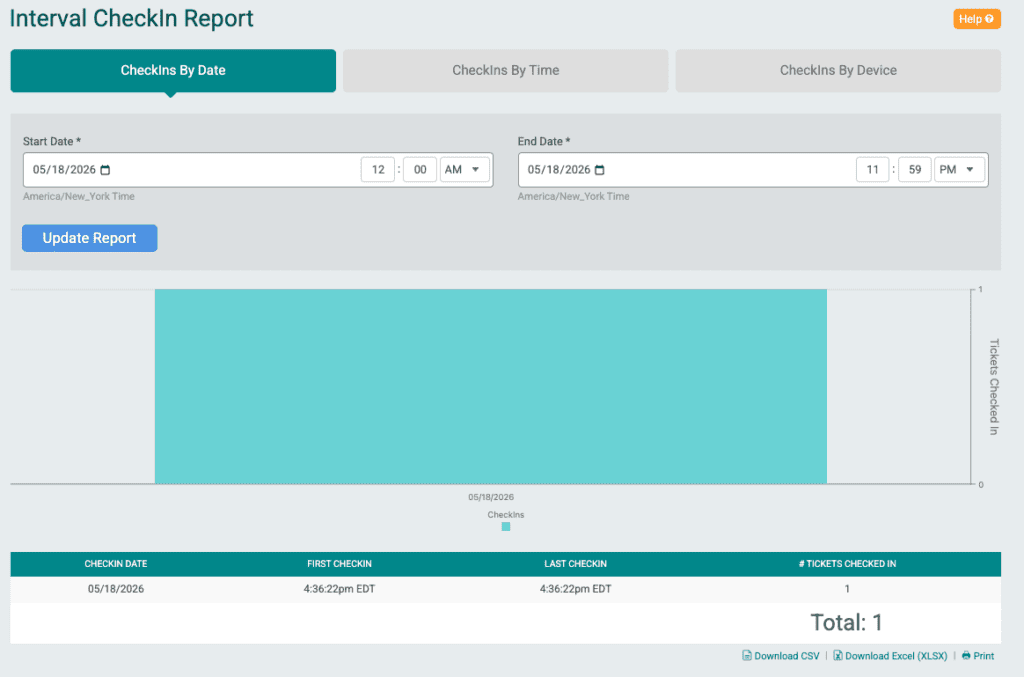This screenshot has height=677, width=1024.
Task: Click the End Date minutes field
Action: point(915,170)
